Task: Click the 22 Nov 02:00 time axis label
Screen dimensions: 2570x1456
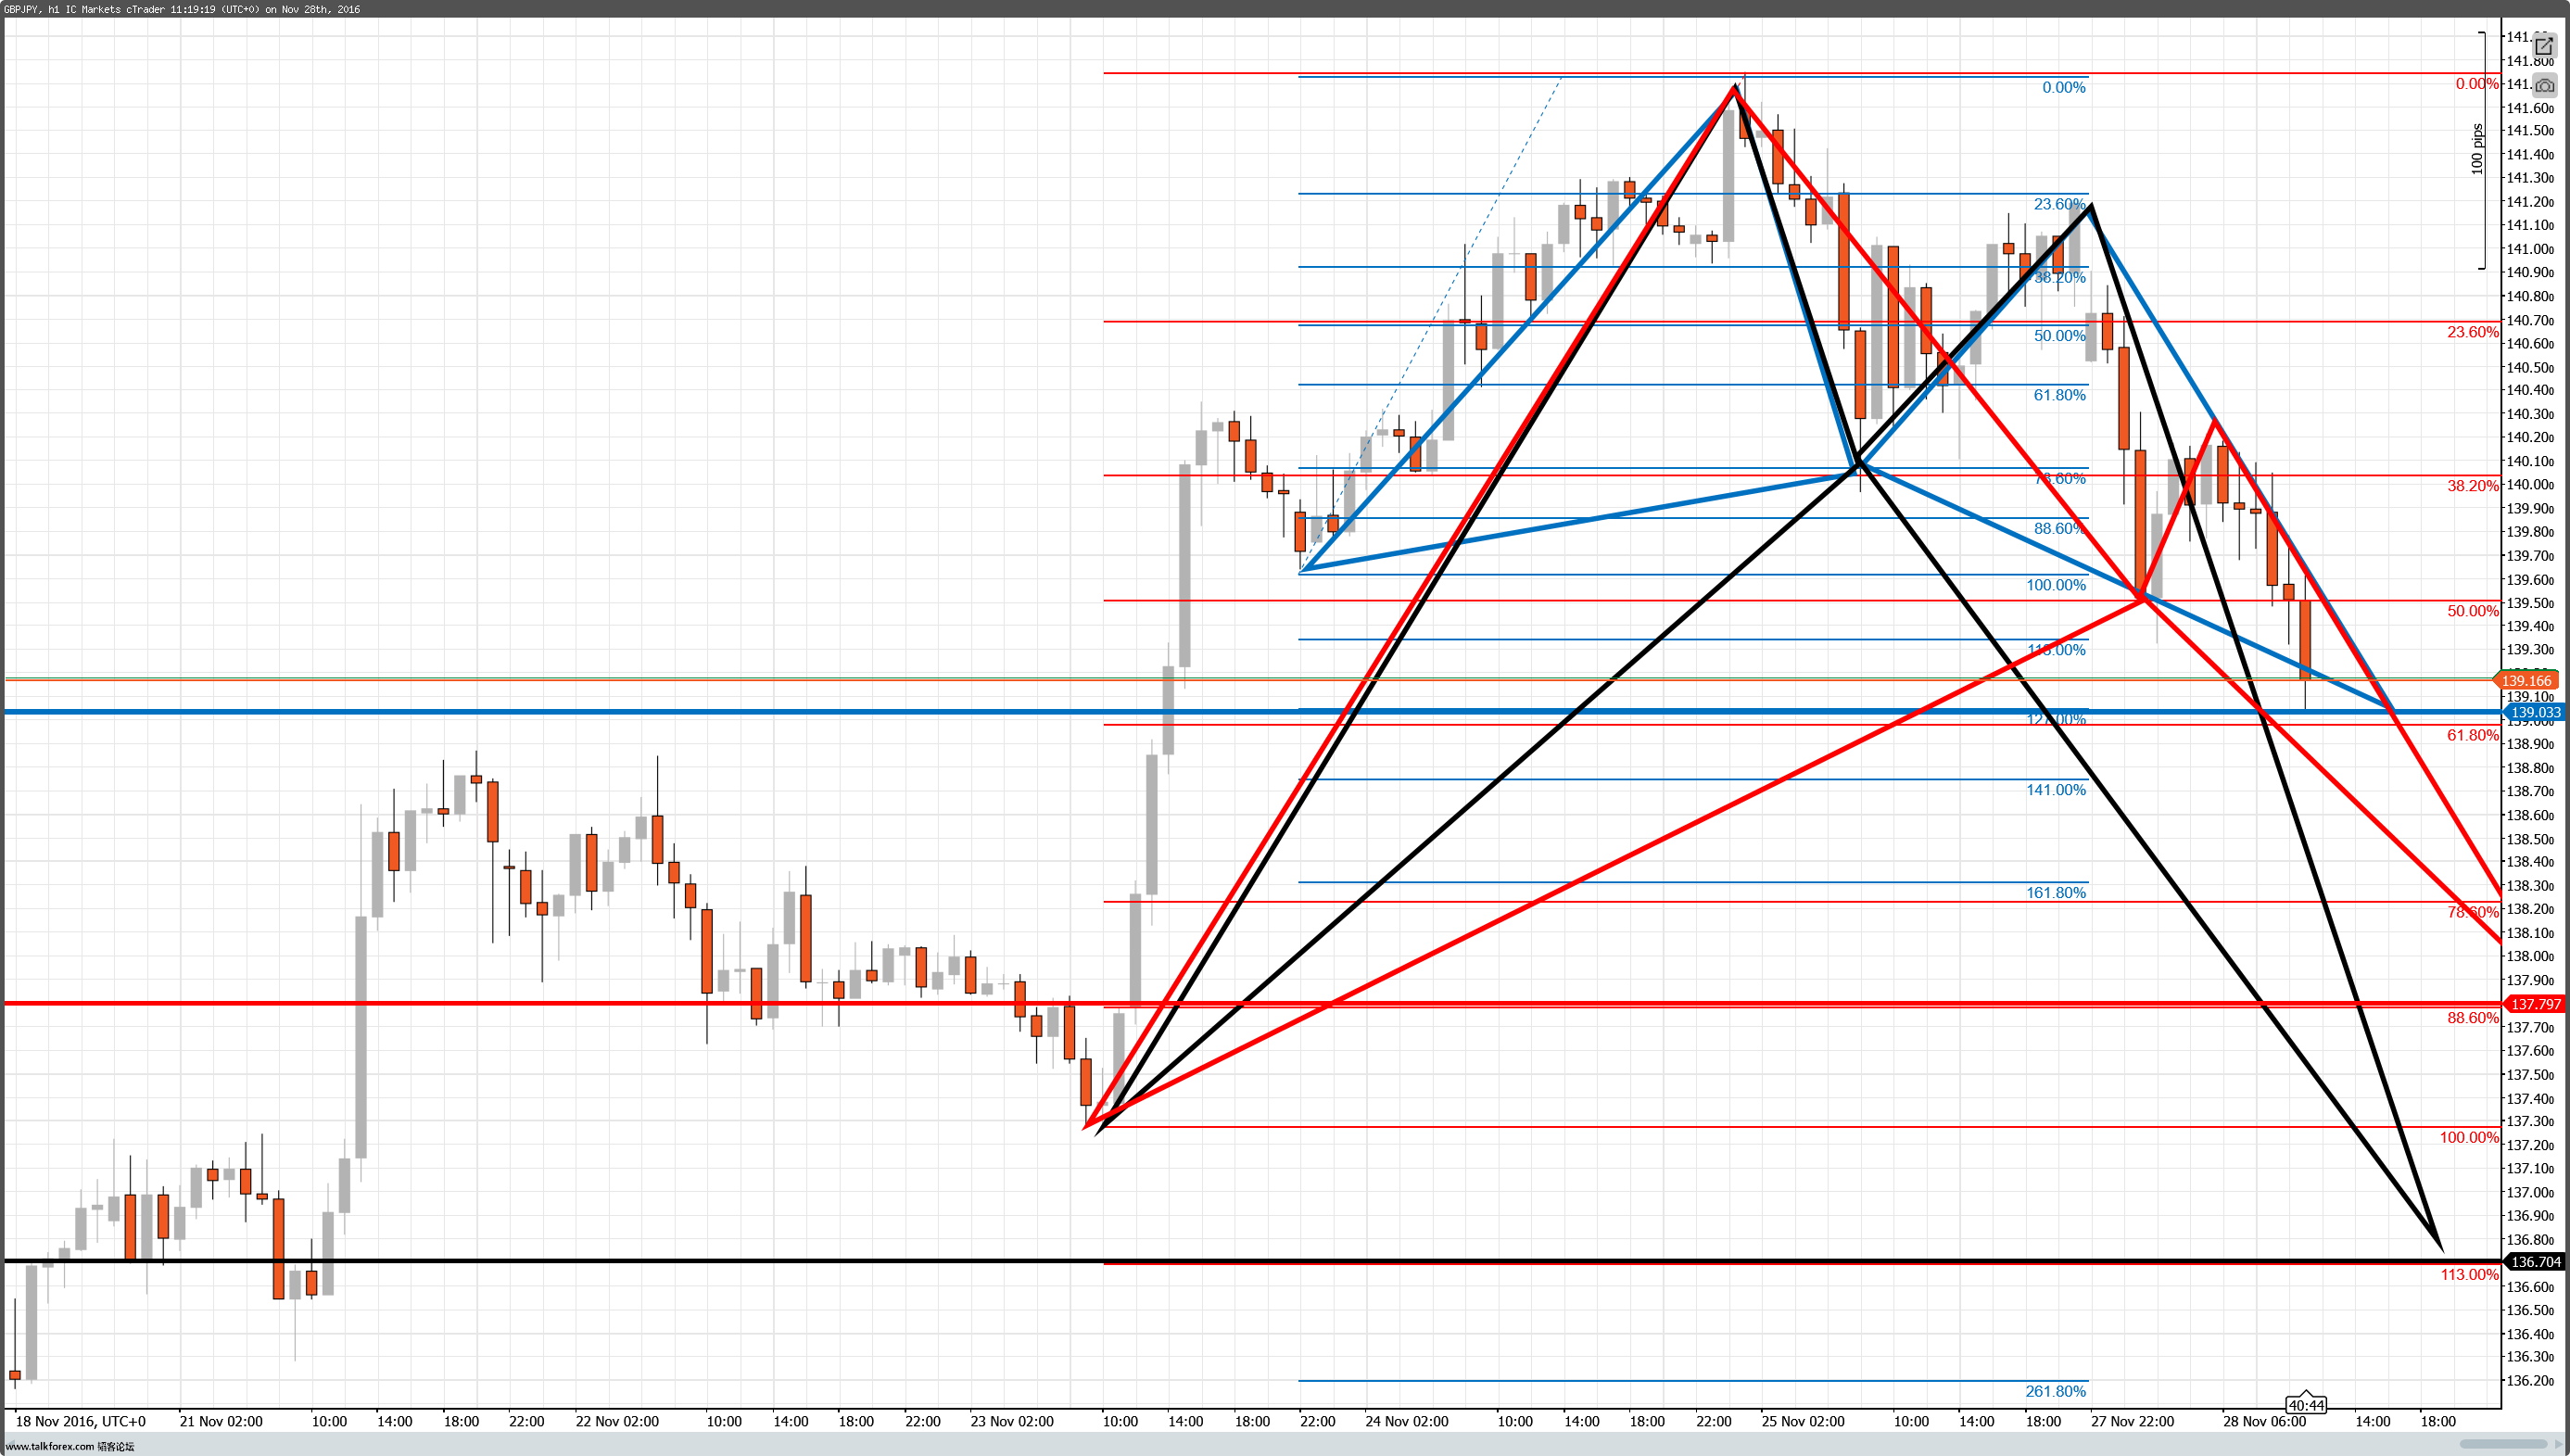Action: [x=617, y=1421]
